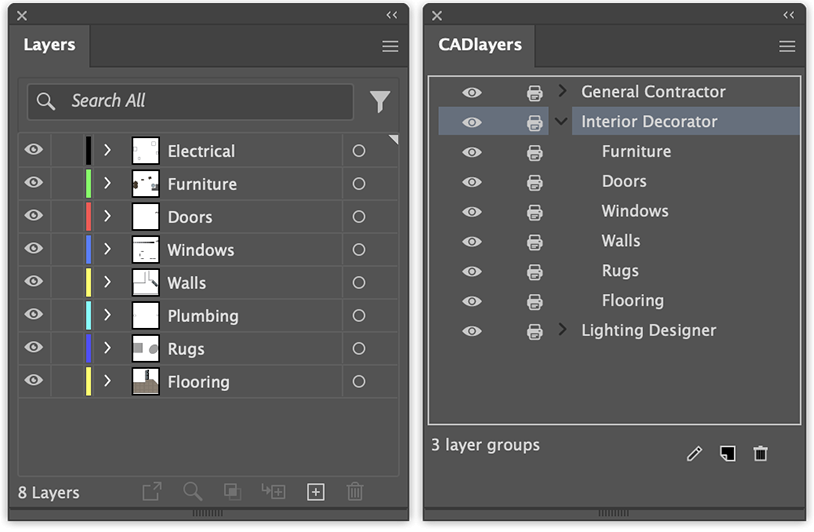Click the red color bar of Doors layer

tap(89, 217)
